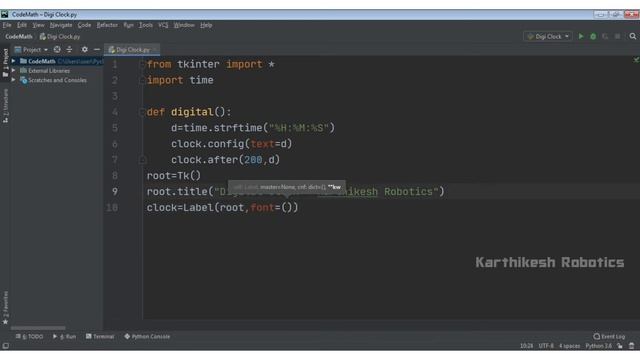Click root=Tk() on line 8
The height and width of the screenshot is (360, 640).
174,176
